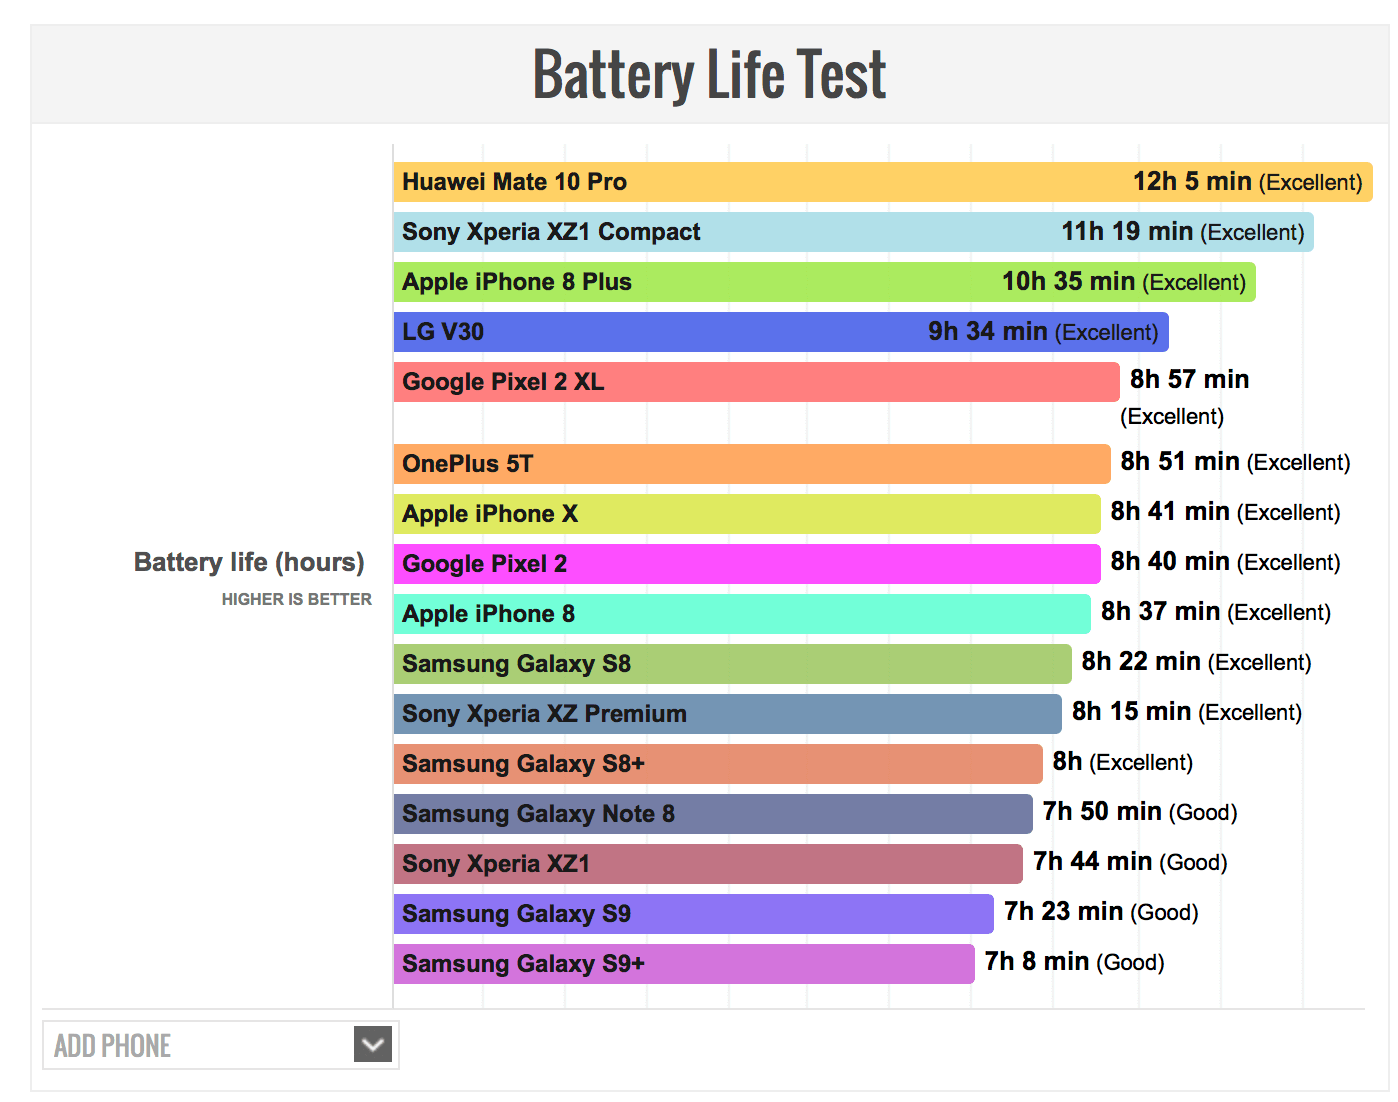Select the magenta Google Pixel 2 bar
Image resolution: width=1398 pixels, height=1102 pixels.
(x=746, y=564)
